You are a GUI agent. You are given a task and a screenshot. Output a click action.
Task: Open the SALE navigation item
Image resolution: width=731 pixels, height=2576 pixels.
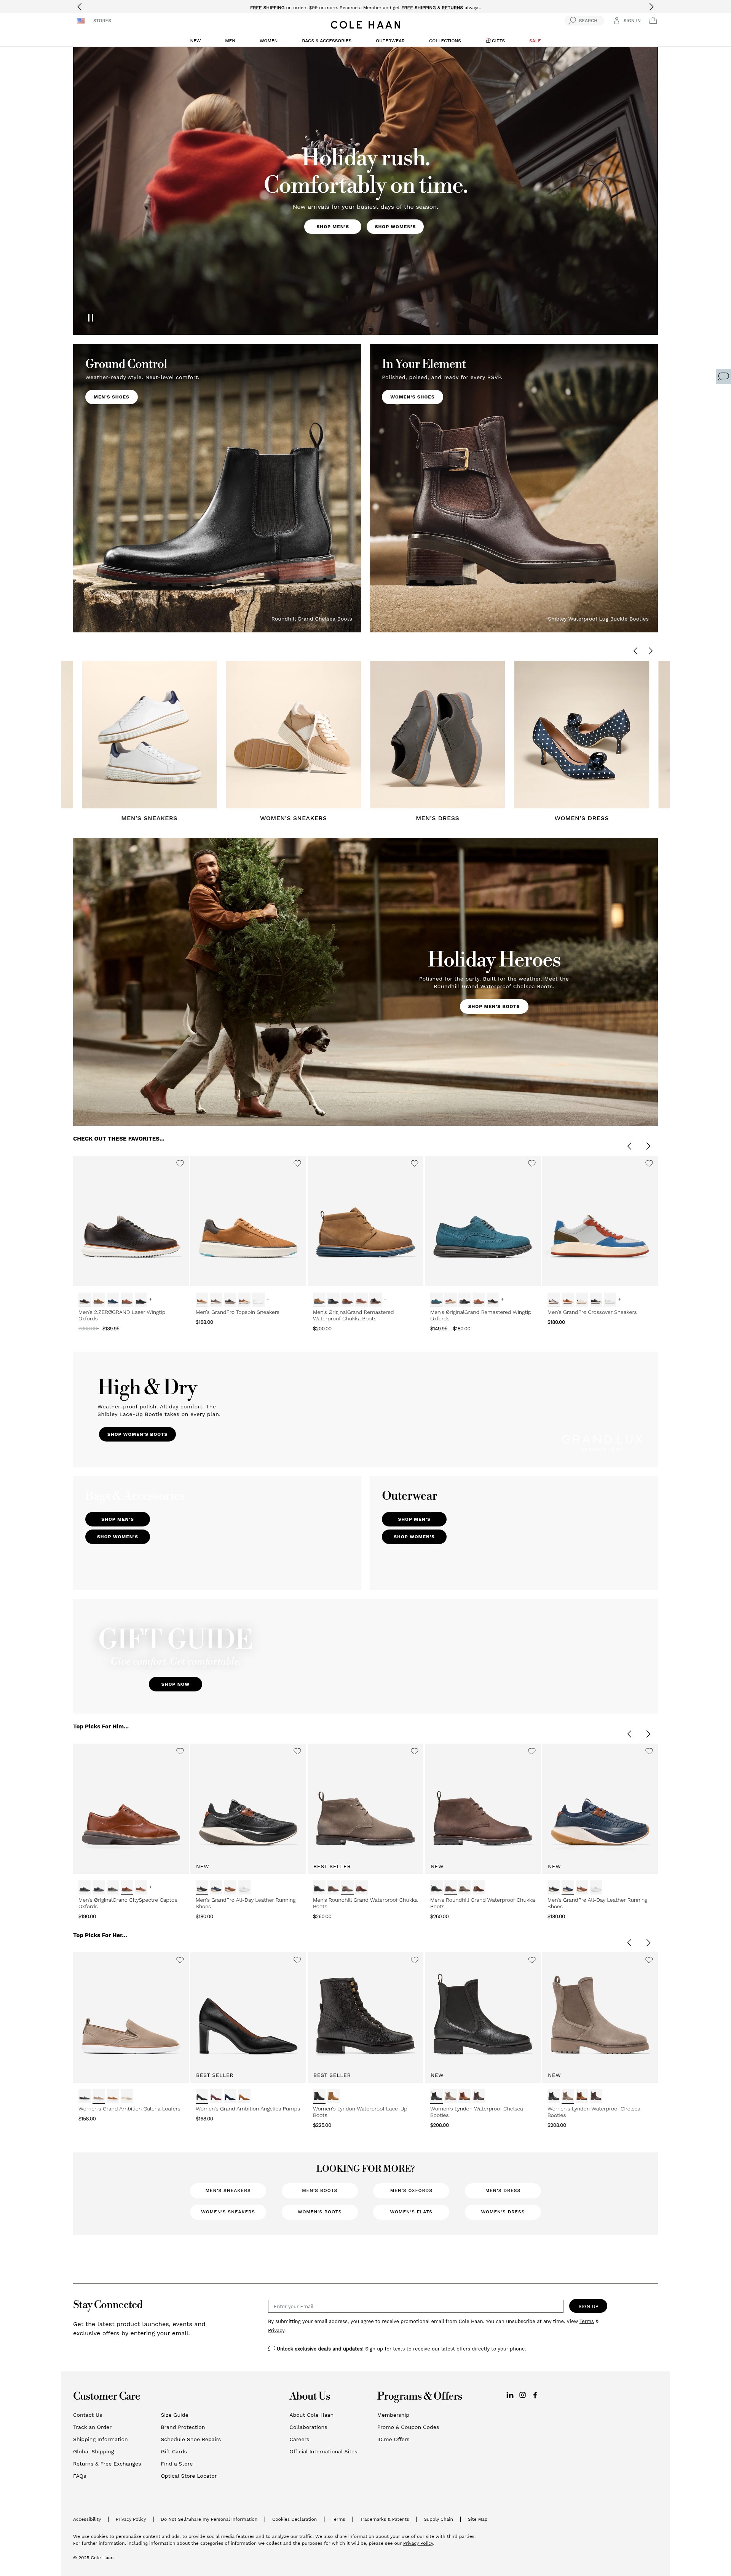535,41
